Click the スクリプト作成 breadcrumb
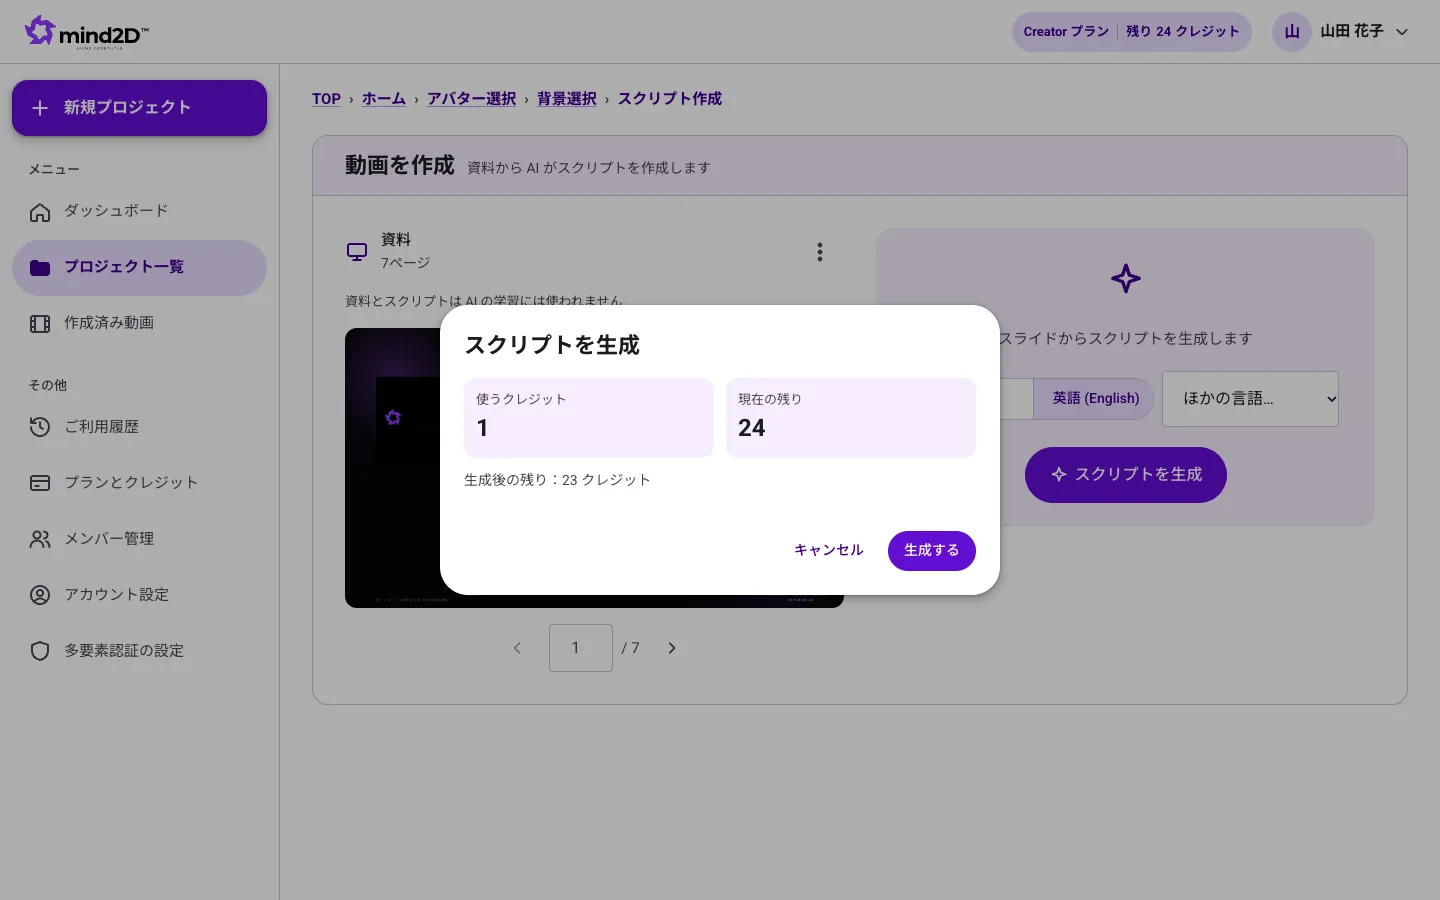Viewport: 1440px width, 900px height. point(670,99)
